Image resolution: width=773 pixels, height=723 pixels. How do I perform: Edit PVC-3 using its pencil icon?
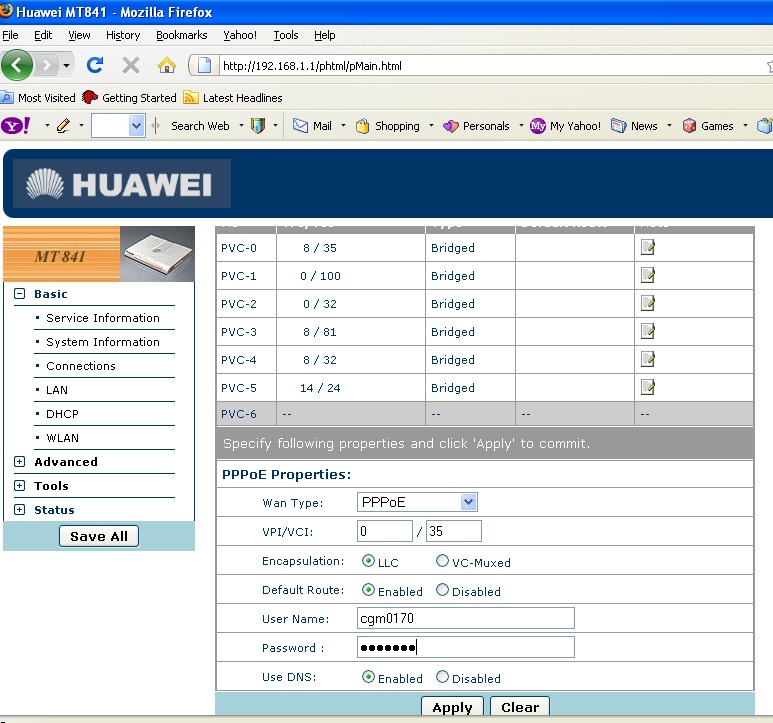648,331
